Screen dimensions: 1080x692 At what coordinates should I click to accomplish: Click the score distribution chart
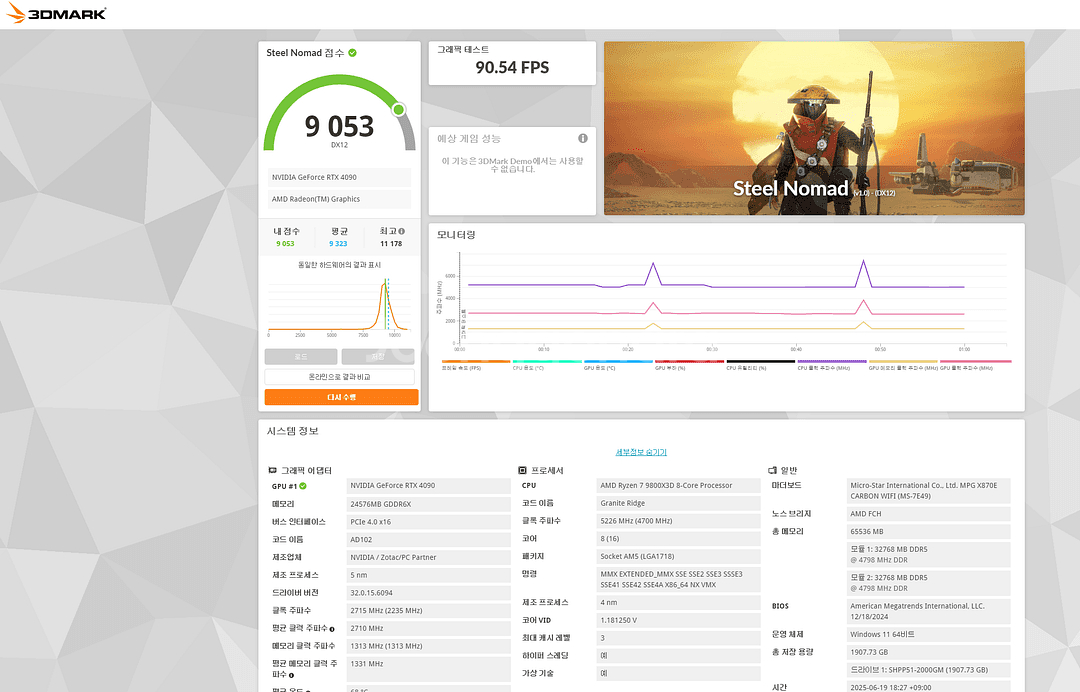point(340,306)
